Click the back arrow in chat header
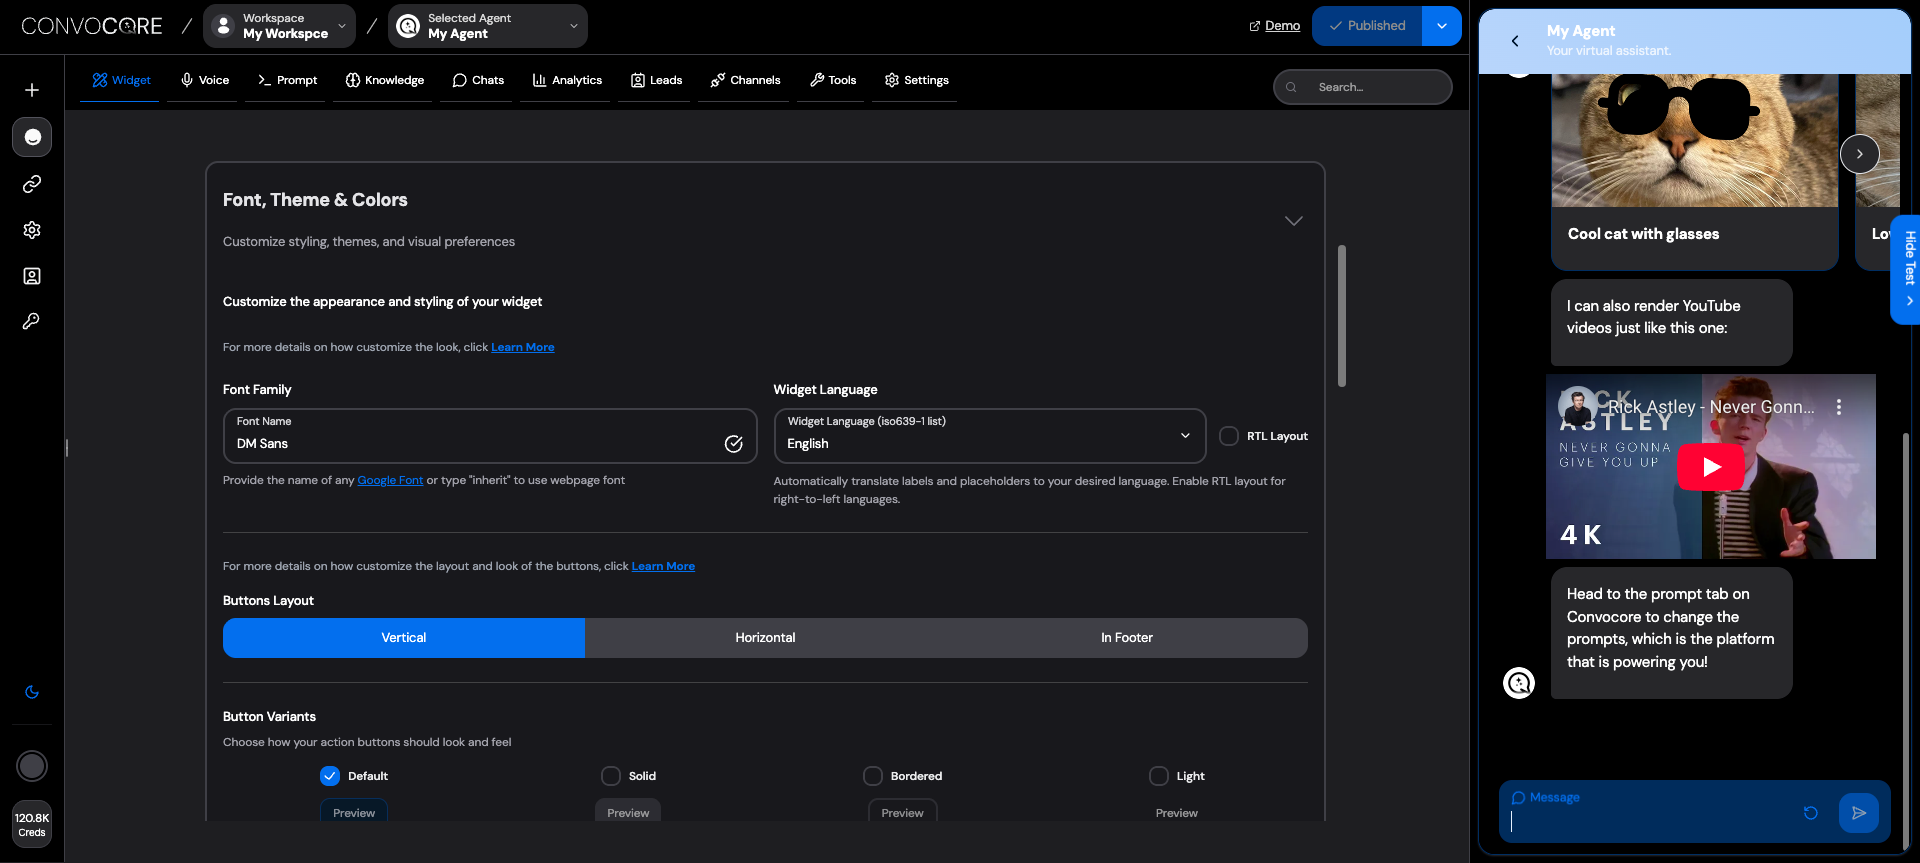Image resolution: width=1920 pixels, height=863 pixels. (x=1515, y=41)
